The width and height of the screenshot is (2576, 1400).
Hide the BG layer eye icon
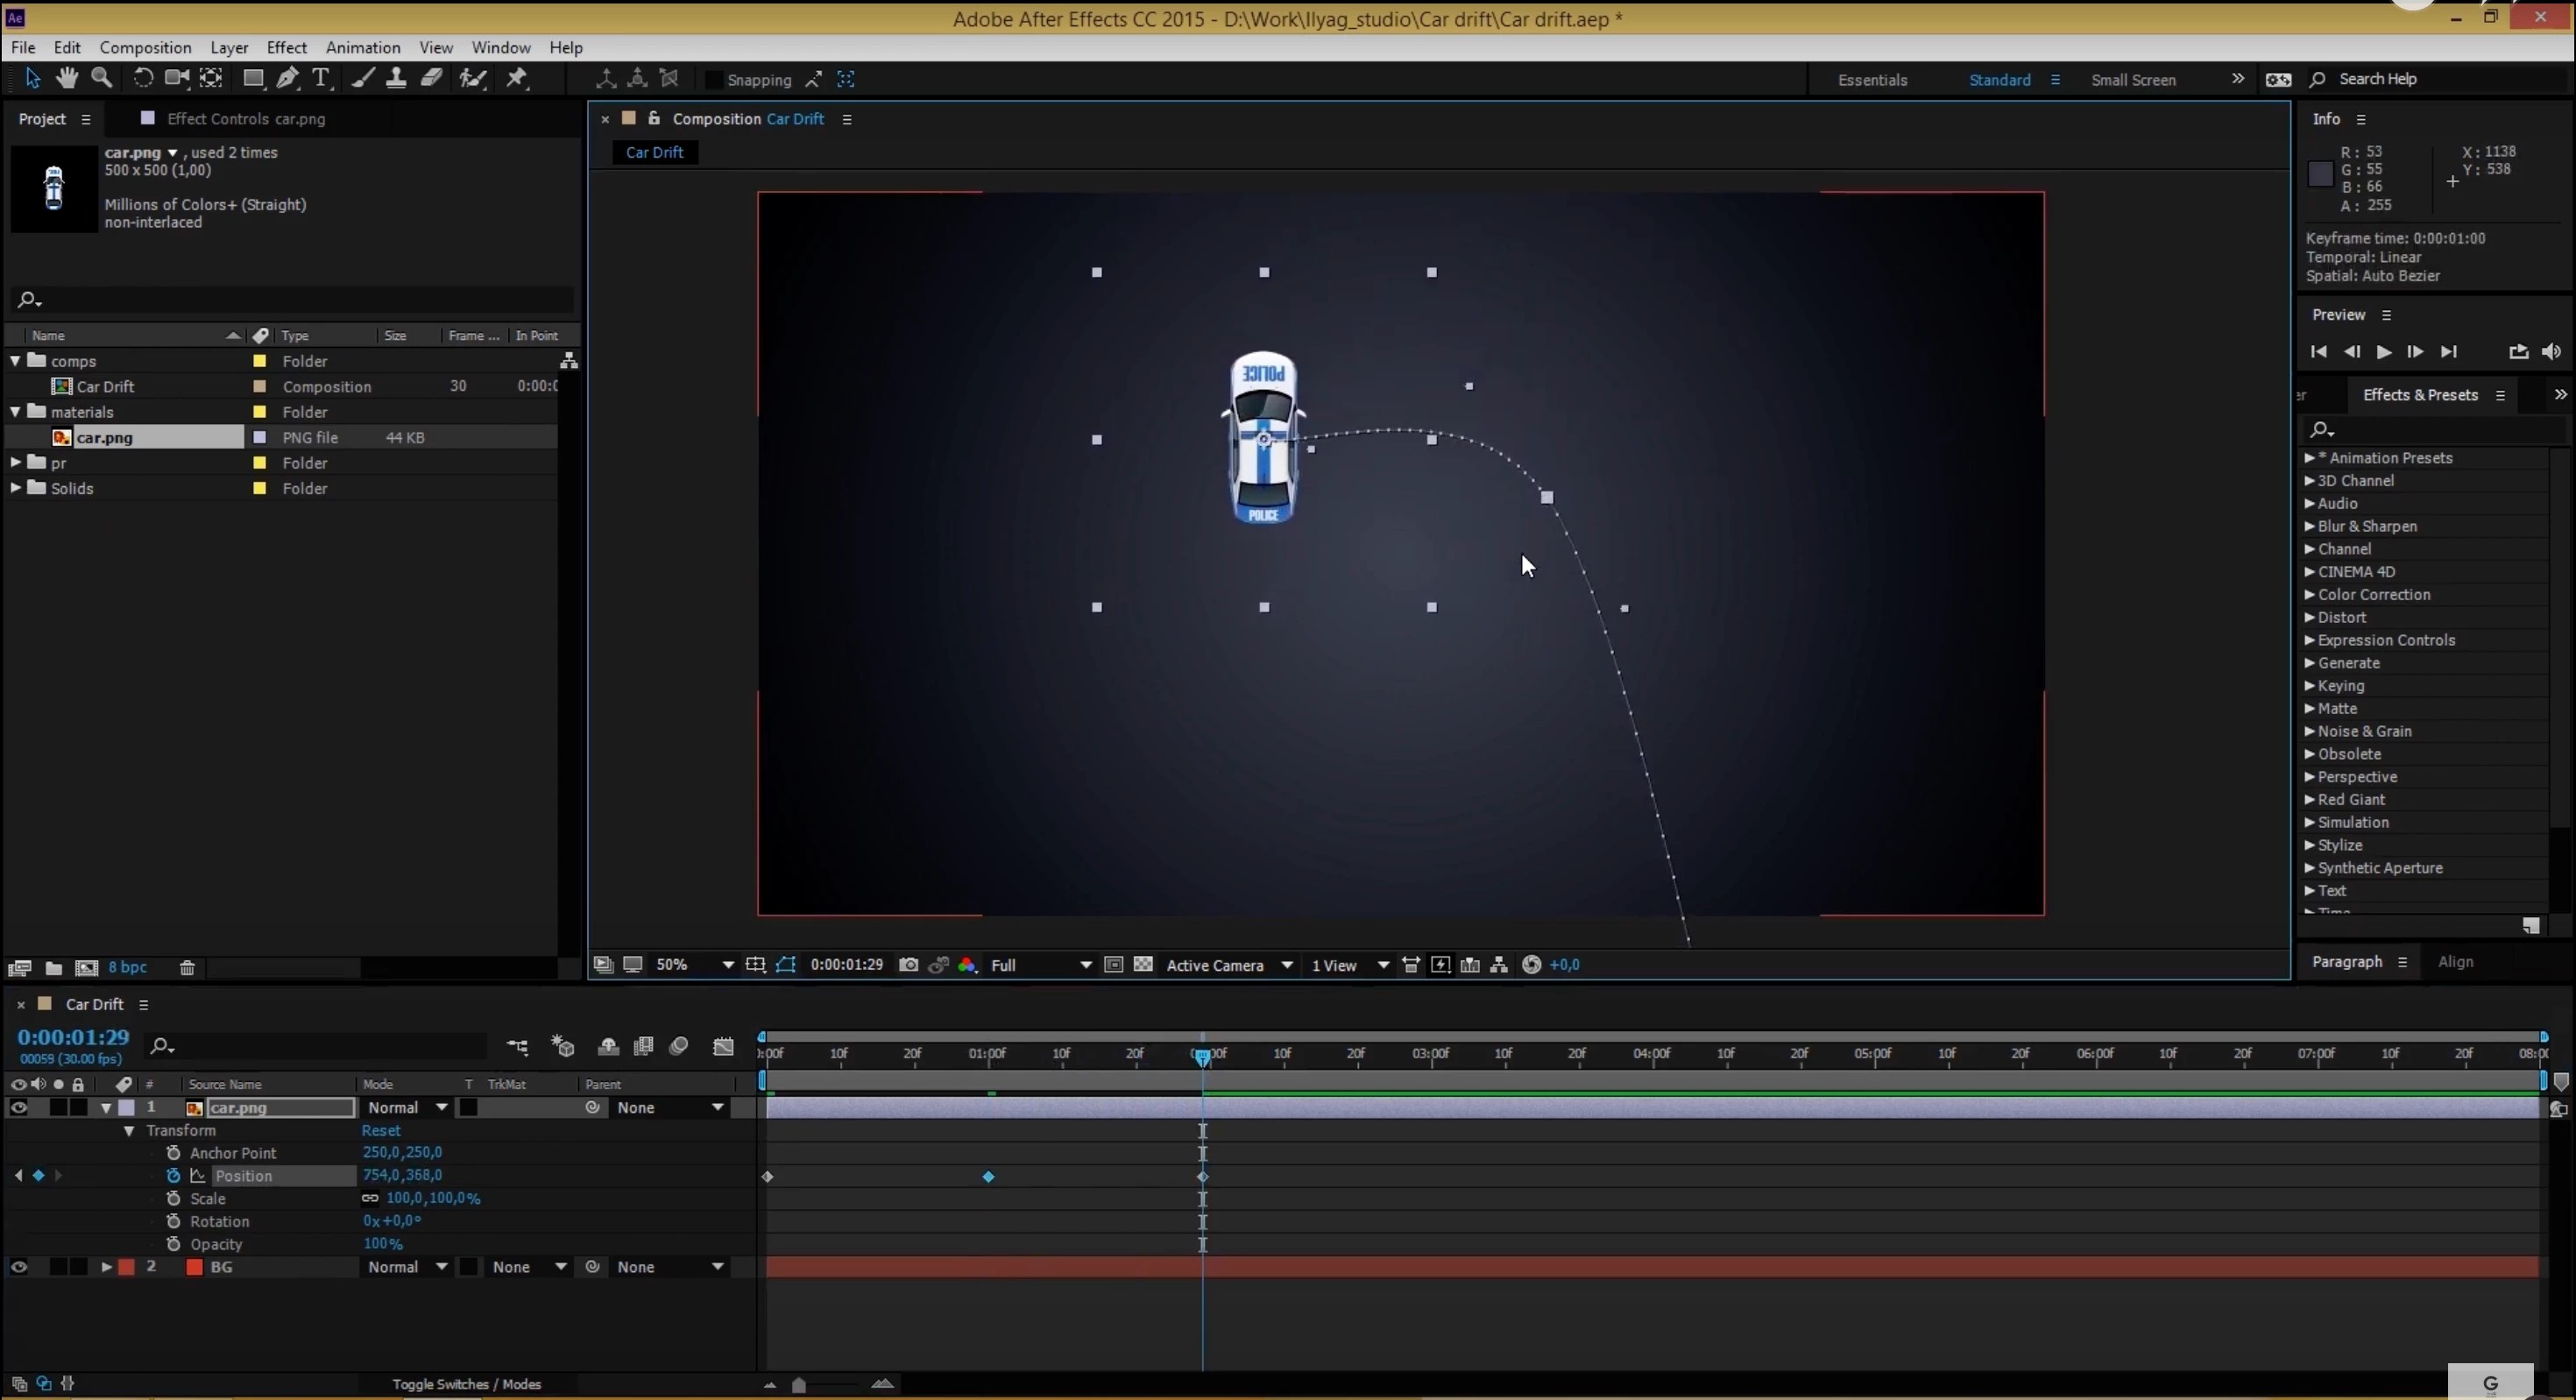tap(18, 1267)
